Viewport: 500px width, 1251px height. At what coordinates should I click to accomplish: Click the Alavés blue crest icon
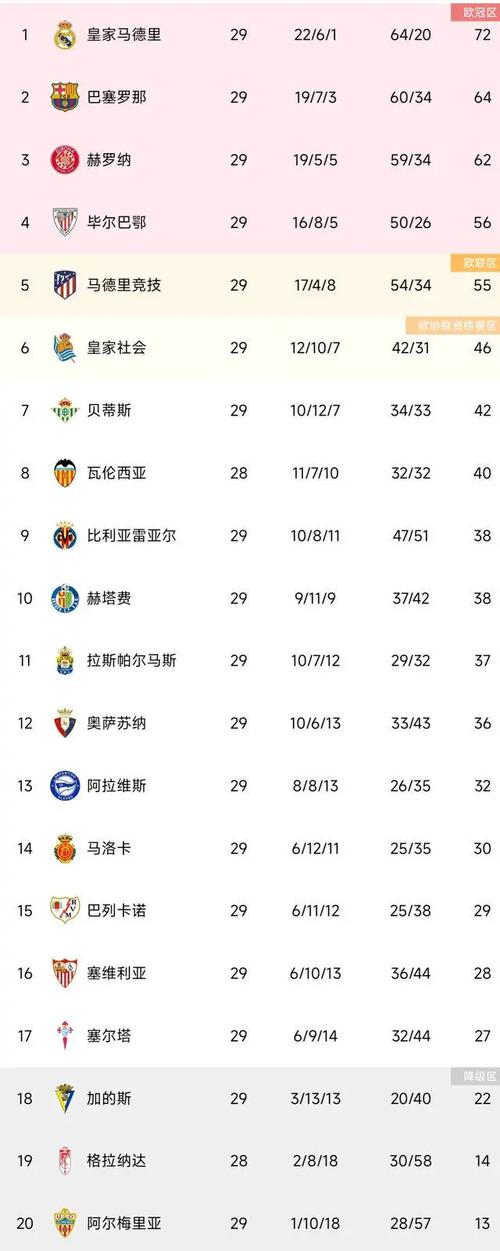click(65, 785)
